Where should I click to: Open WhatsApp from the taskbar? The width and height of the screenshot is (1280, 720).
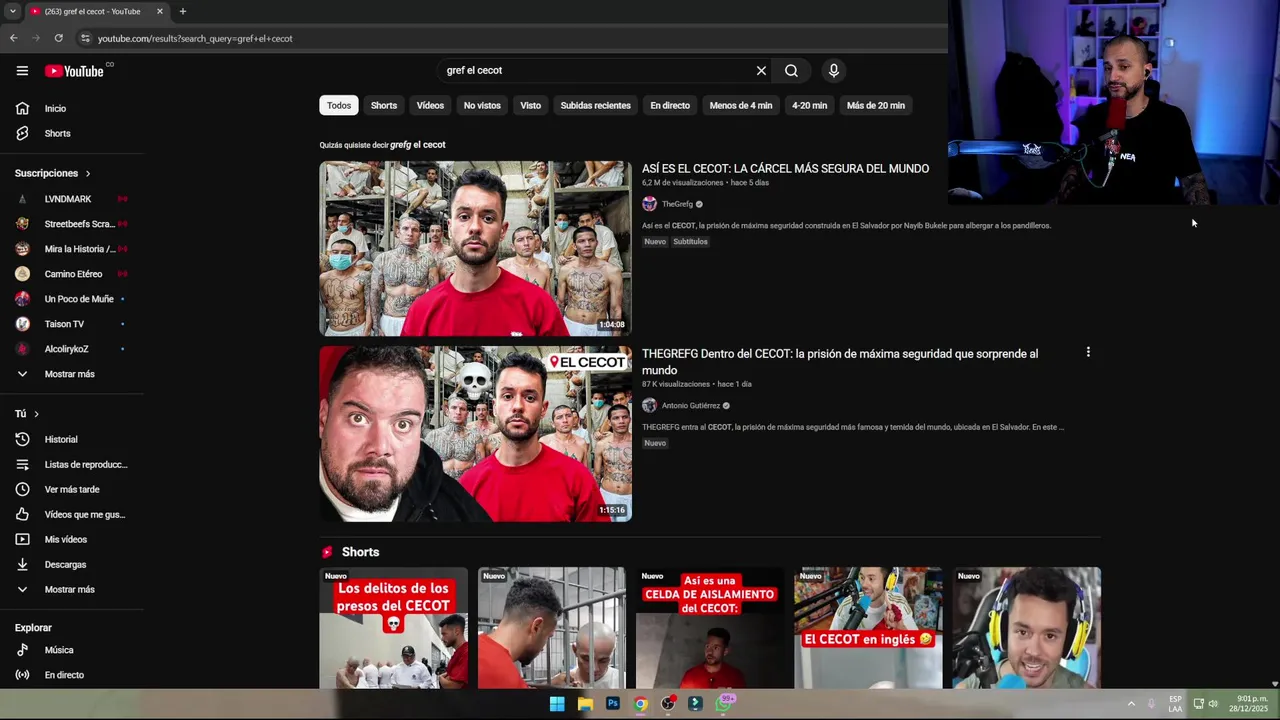[x=723, y=704]
